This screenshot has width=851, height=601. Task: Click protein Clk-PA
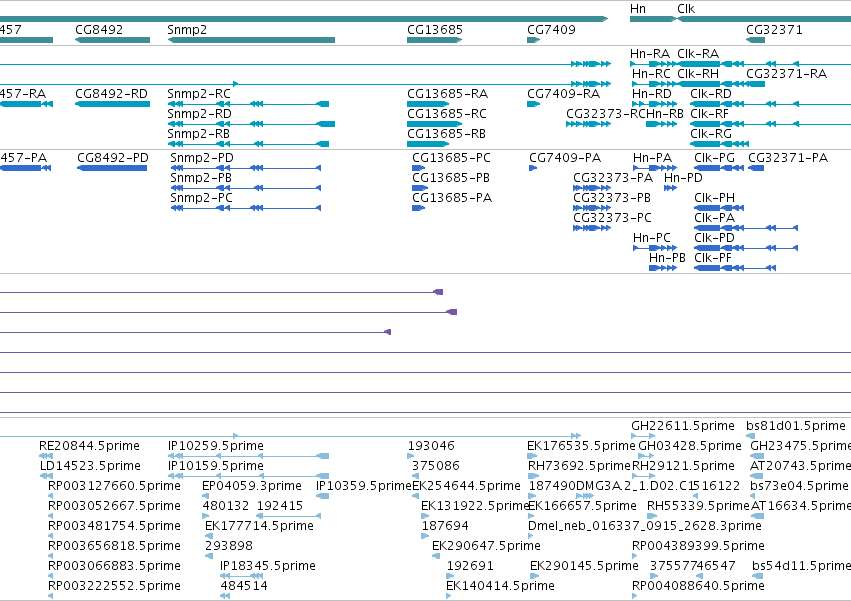[714, 218]
